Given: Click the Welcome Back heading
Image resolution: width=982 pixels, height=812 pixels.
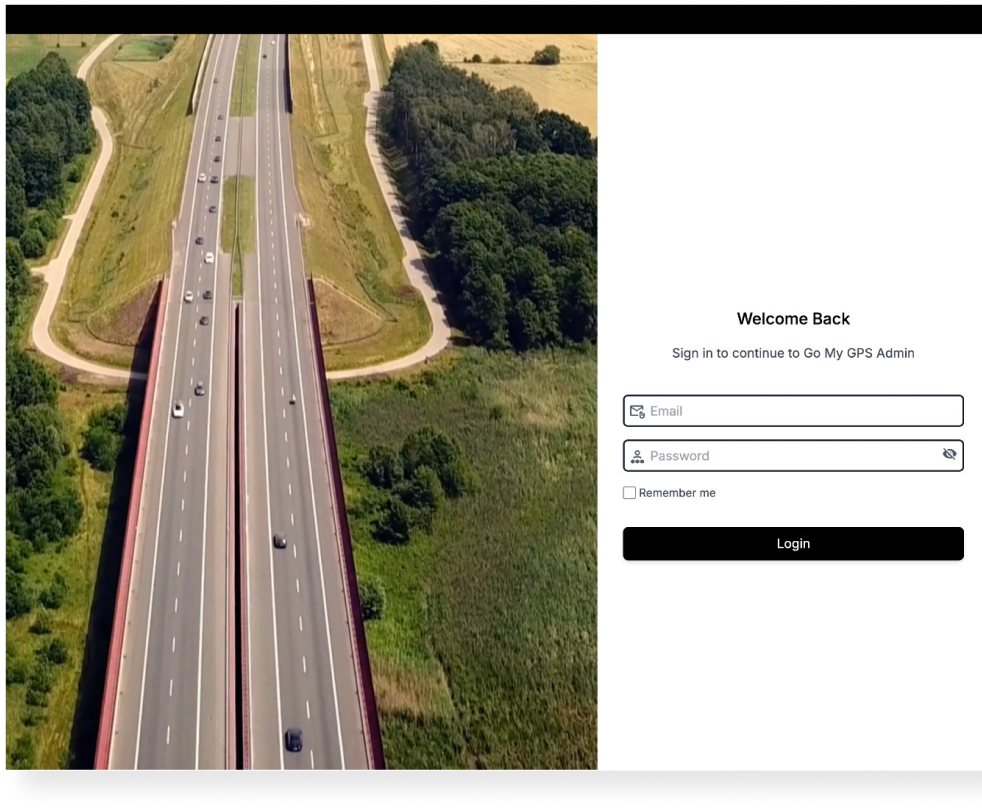Looking at the screenshot, I should (793, 318).
